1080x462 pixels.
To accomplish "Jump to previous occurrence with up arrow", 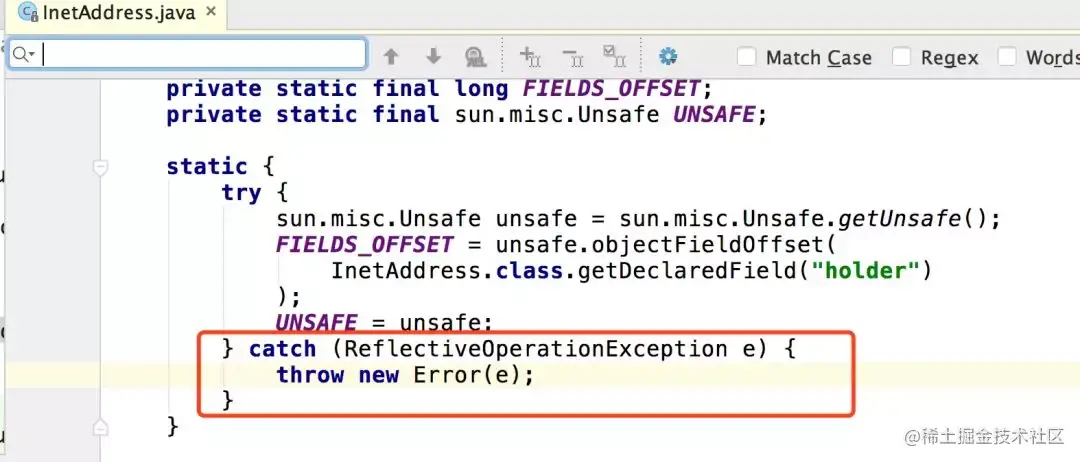I will (391, 56).
